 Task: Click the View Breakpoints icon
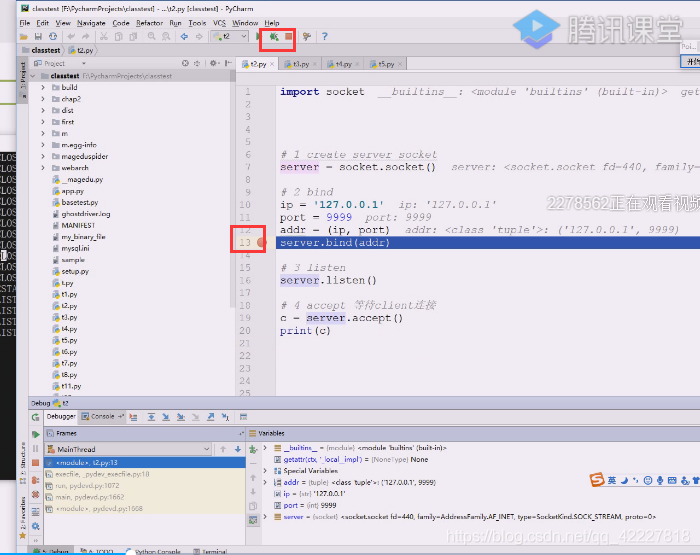click(x=35, y=481)
